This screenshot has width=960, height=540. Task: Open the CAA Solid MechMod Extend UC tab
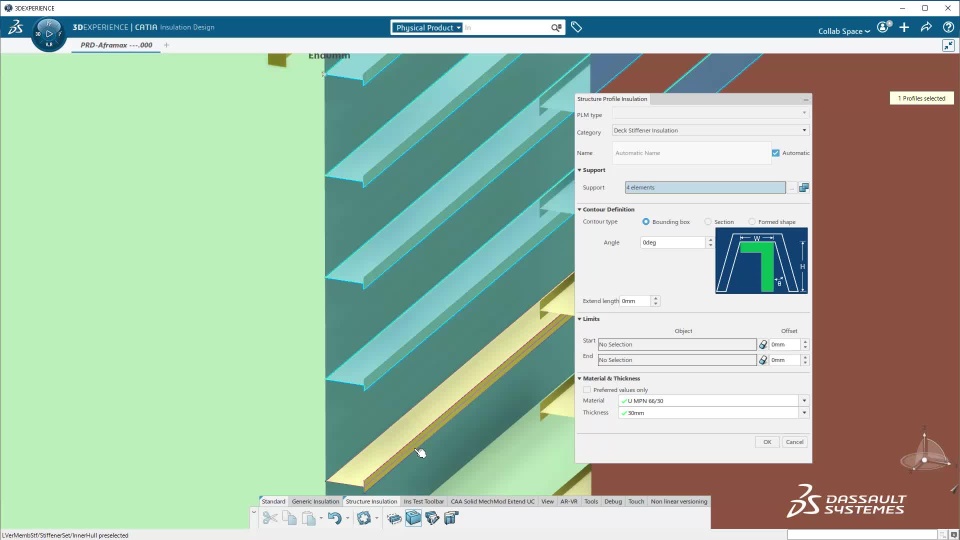tap(492, 501)
